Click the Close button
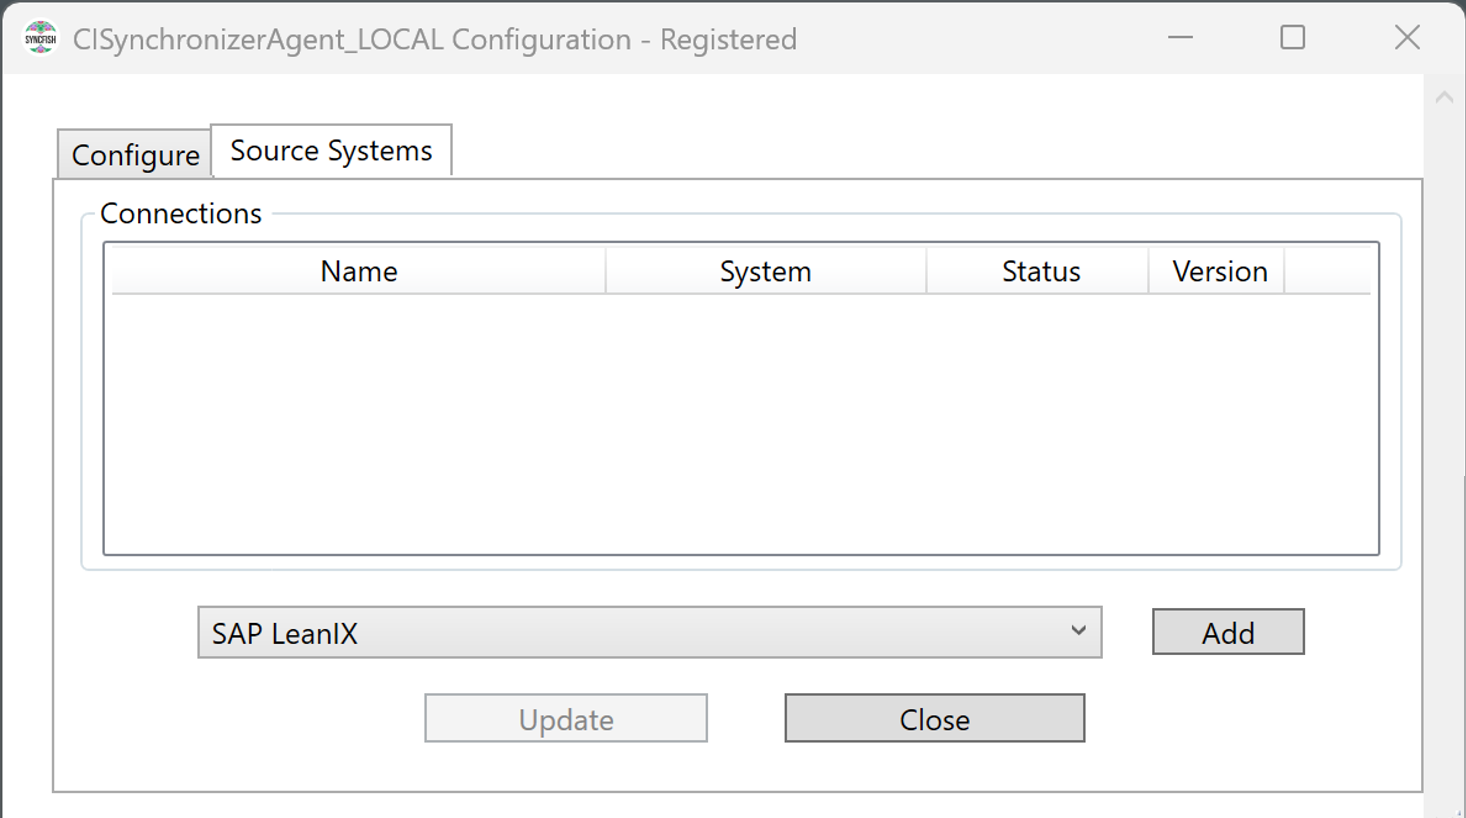The width and height of the screenshot is (1466, 818). (x=934, y=718)
